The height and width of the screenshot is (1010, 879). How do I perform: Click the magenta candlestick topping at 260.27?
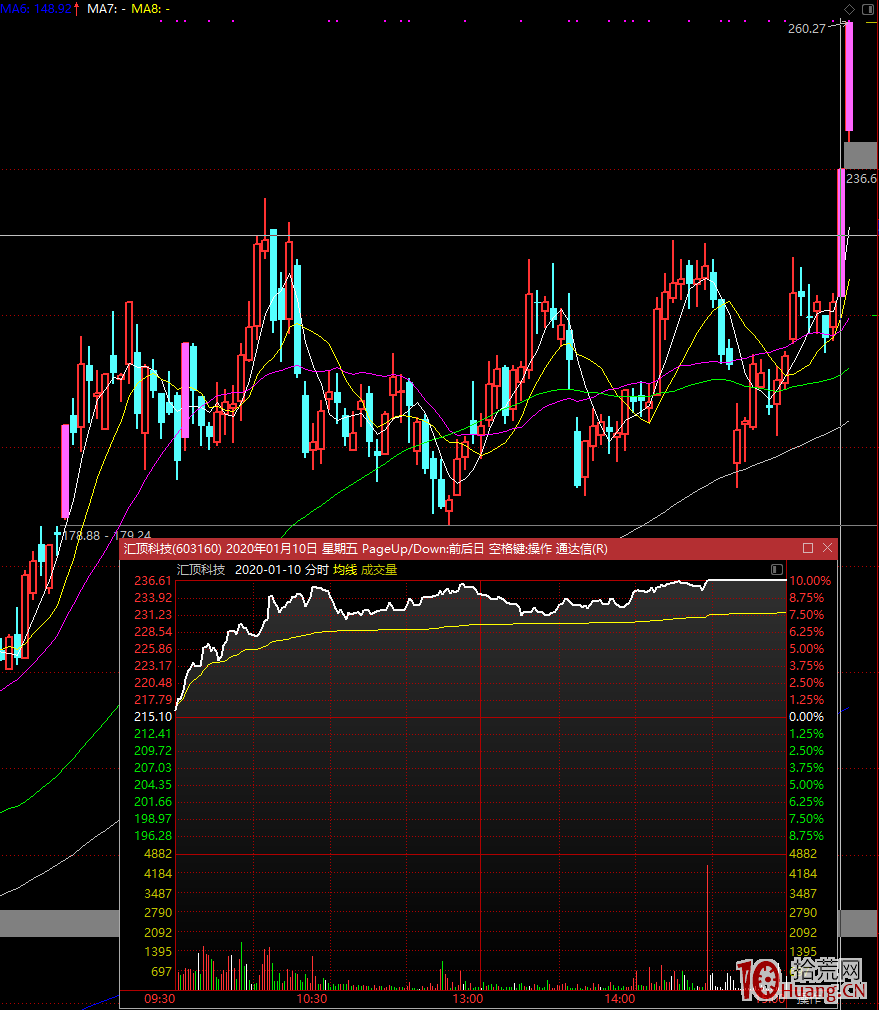pos(849,76)
